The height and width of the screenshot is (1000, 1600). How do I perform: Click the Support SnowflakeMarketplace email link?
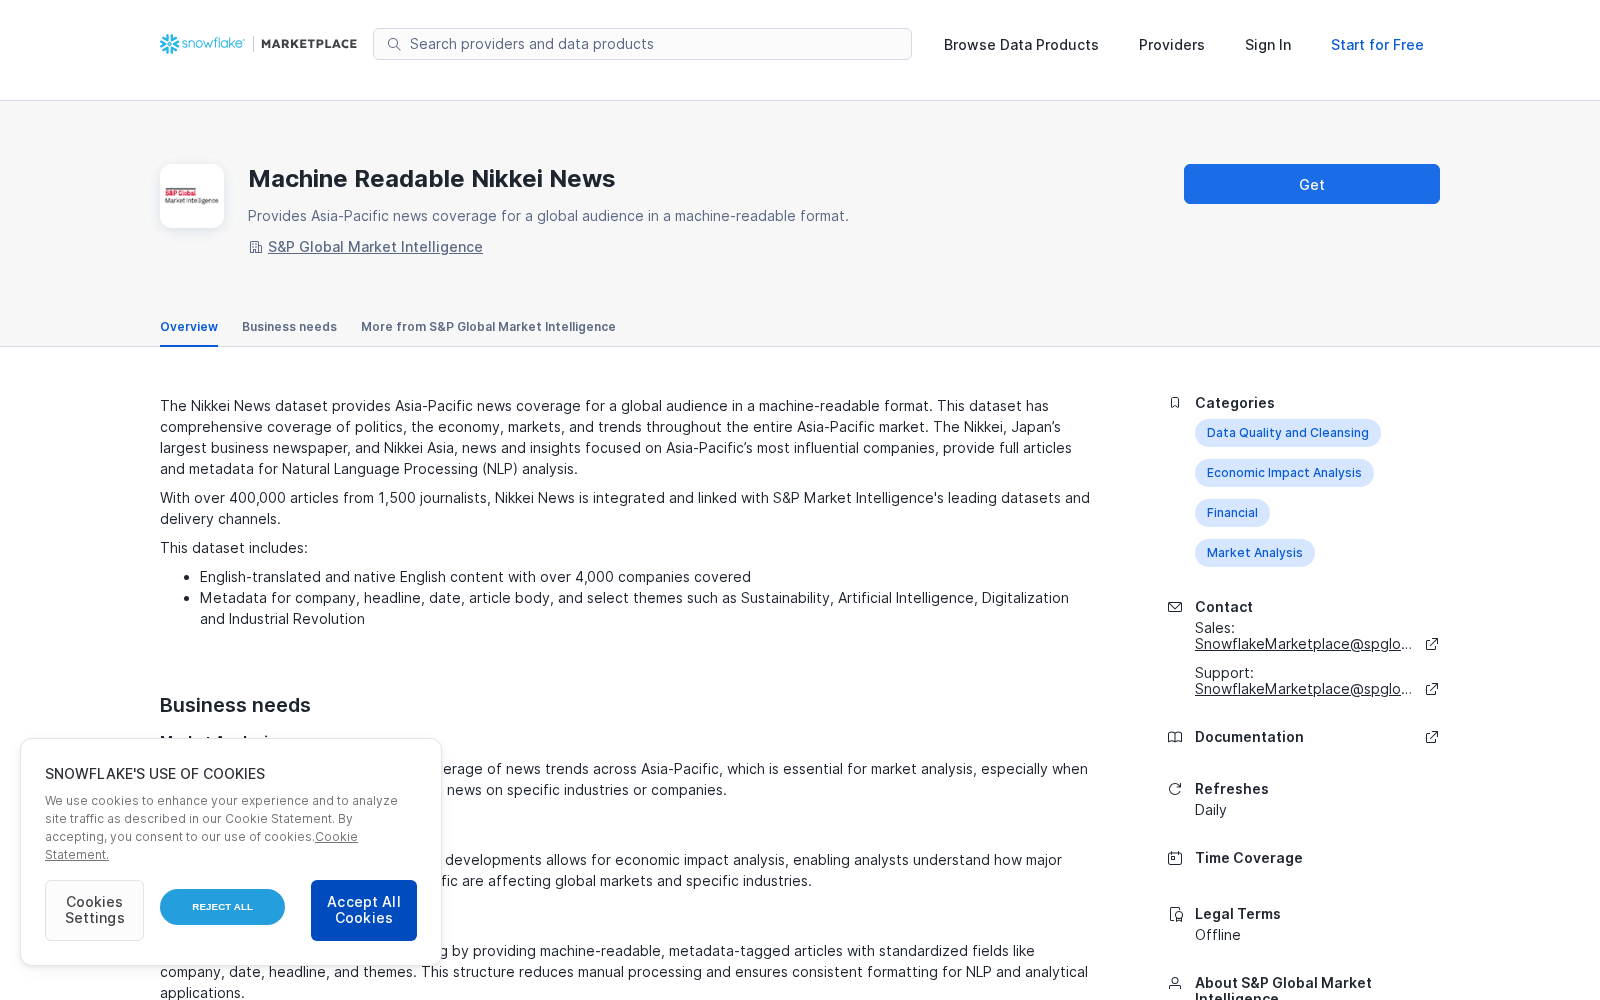(1304, 689)
